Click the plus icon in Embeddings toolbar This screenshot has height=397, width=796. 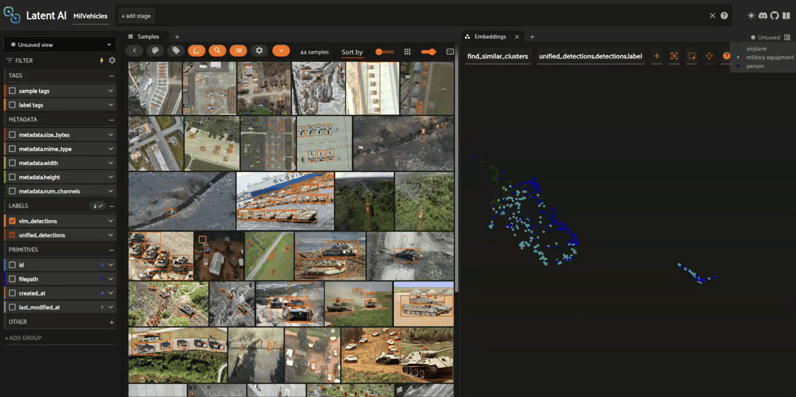657,56
